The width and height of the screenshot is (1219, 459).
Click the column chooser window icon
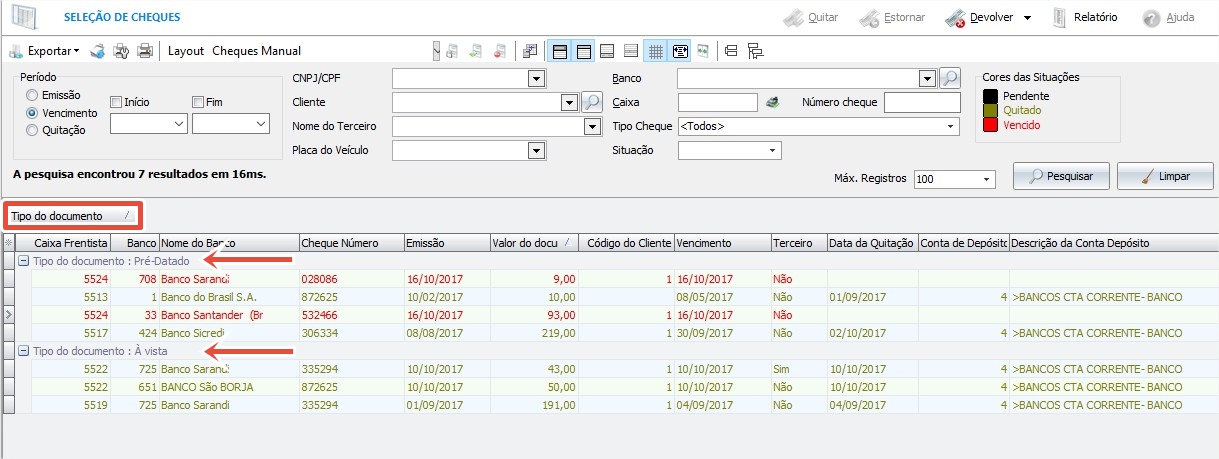point(530,50)
